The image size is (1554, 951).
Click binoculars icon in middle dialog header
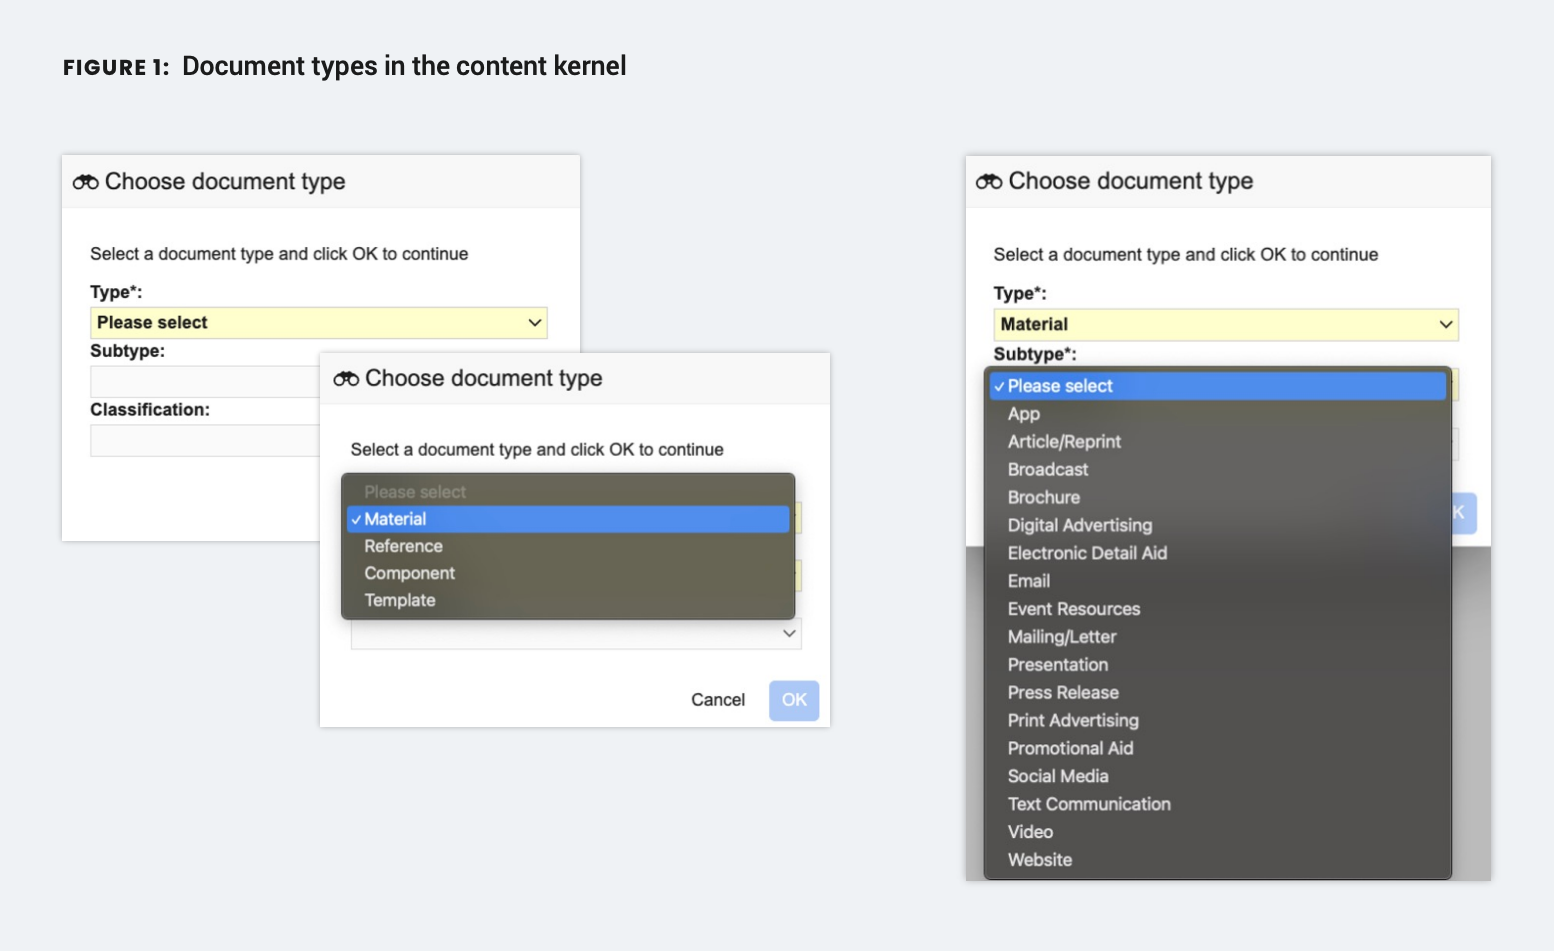coord(346,379)
